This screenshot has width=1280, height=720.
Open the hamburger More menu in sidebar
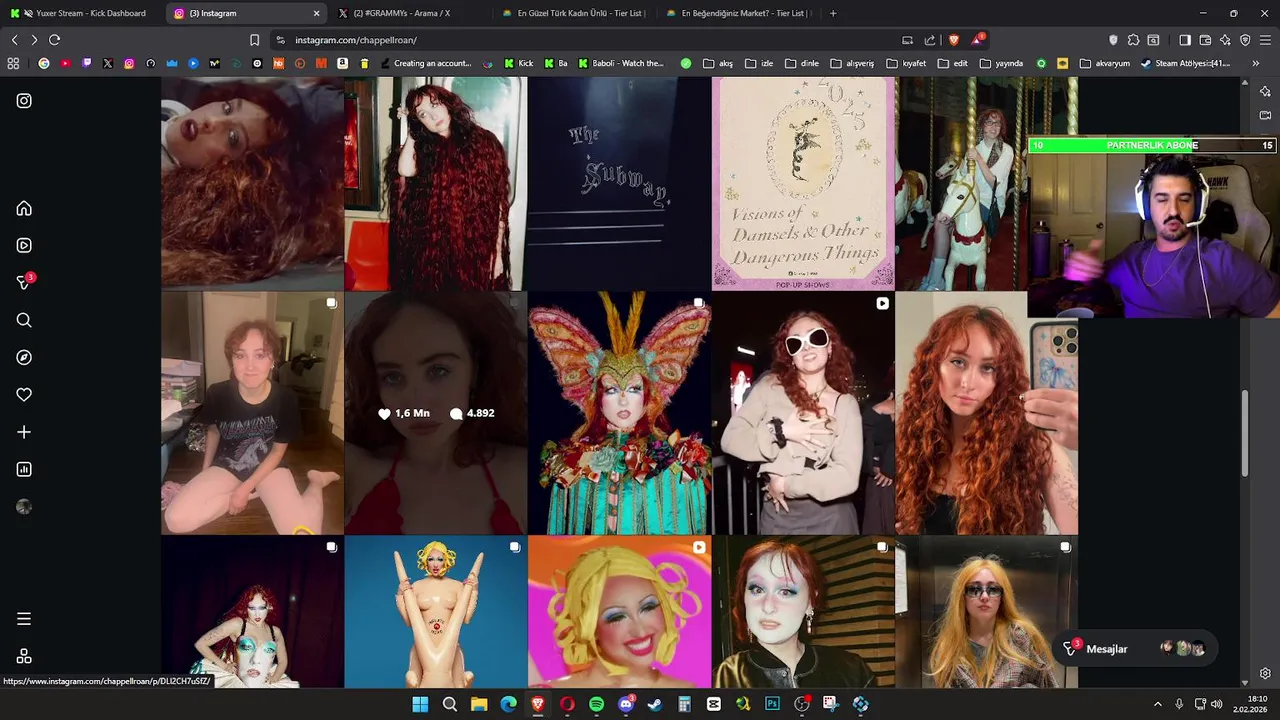tap(24, 619)
